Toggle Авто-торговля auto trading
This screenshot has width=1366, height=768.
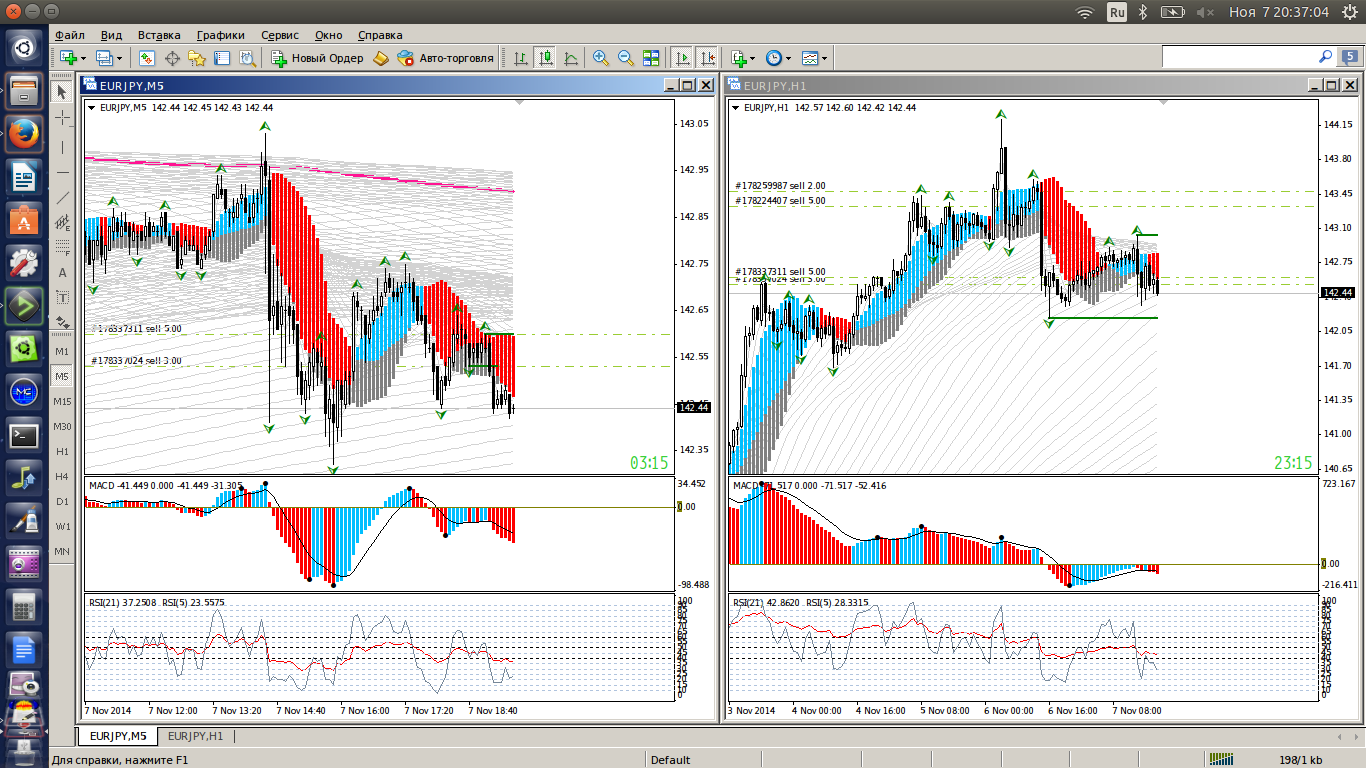(x=445, y=58)
